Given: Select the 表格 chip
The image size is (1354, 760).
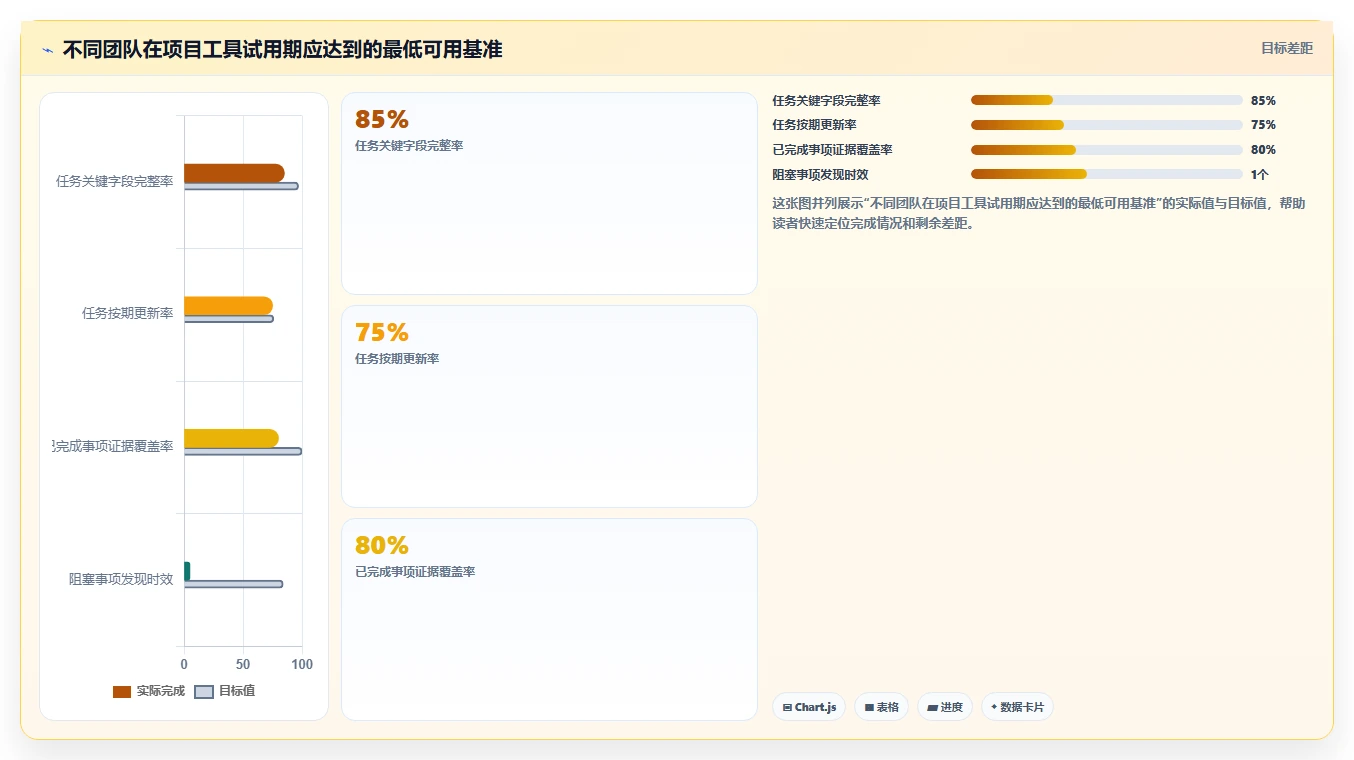Looking at the screenshot, I should coord(881,707).
